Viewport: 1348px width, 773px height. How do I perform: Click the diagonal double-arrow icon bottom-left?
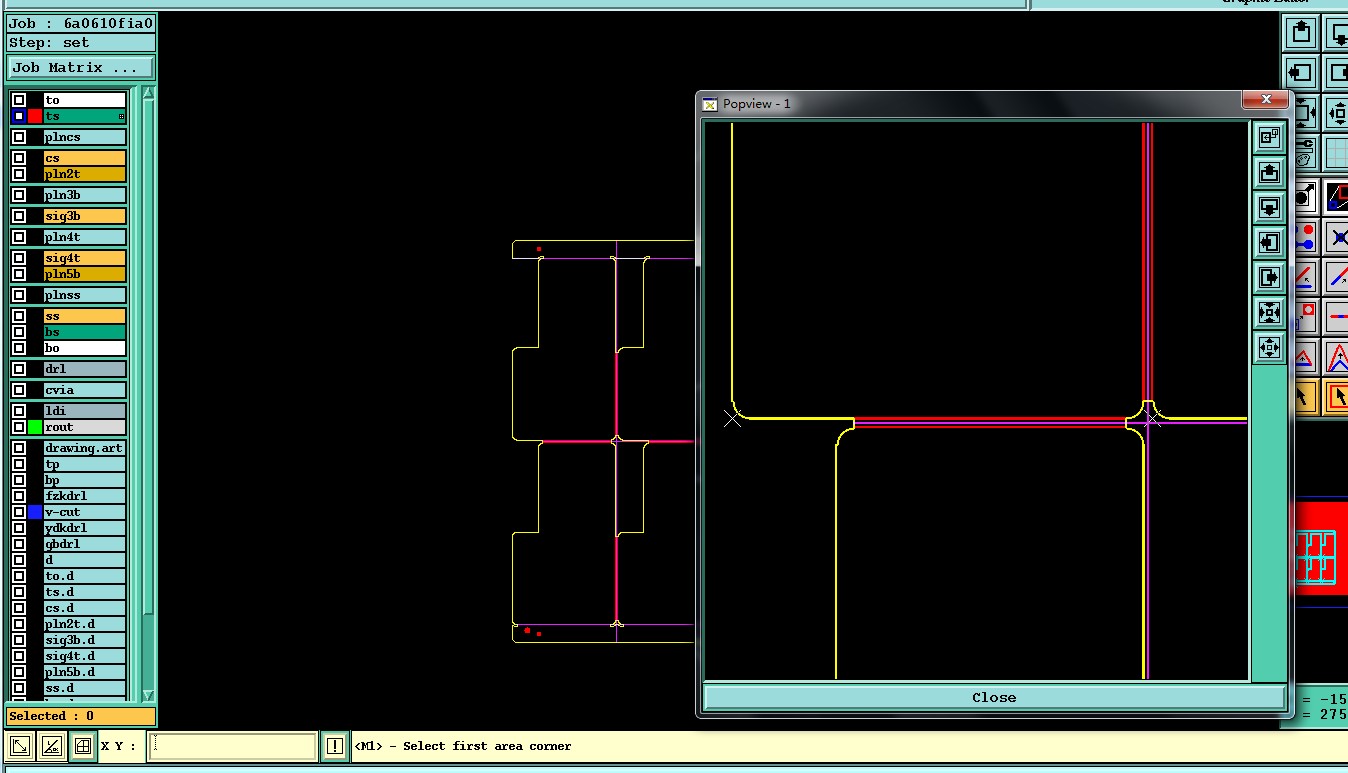click(20, 746)
